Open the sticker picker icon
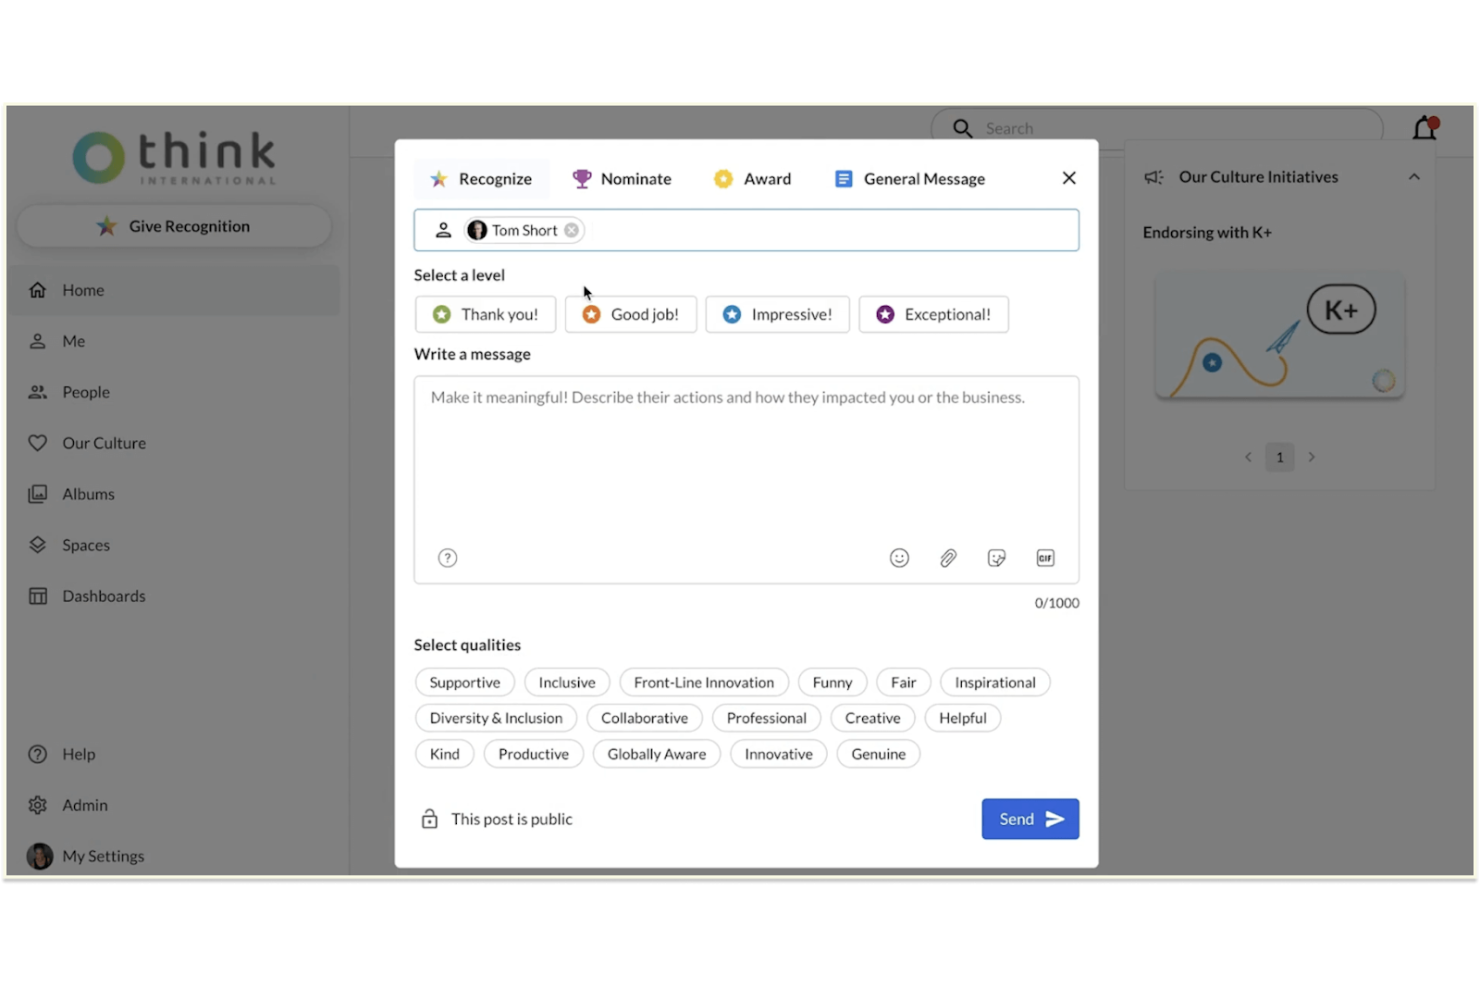This screenshot has width=1480, height=987. pyautogui.click(x=996, y=558)
